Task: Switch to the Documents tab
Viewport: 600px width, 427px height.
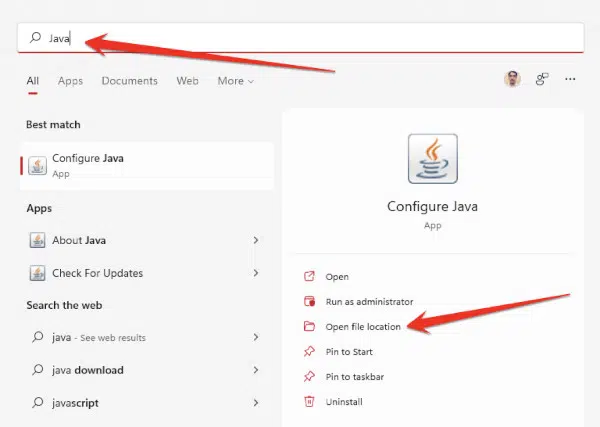Action: click(x=129, y=81)
